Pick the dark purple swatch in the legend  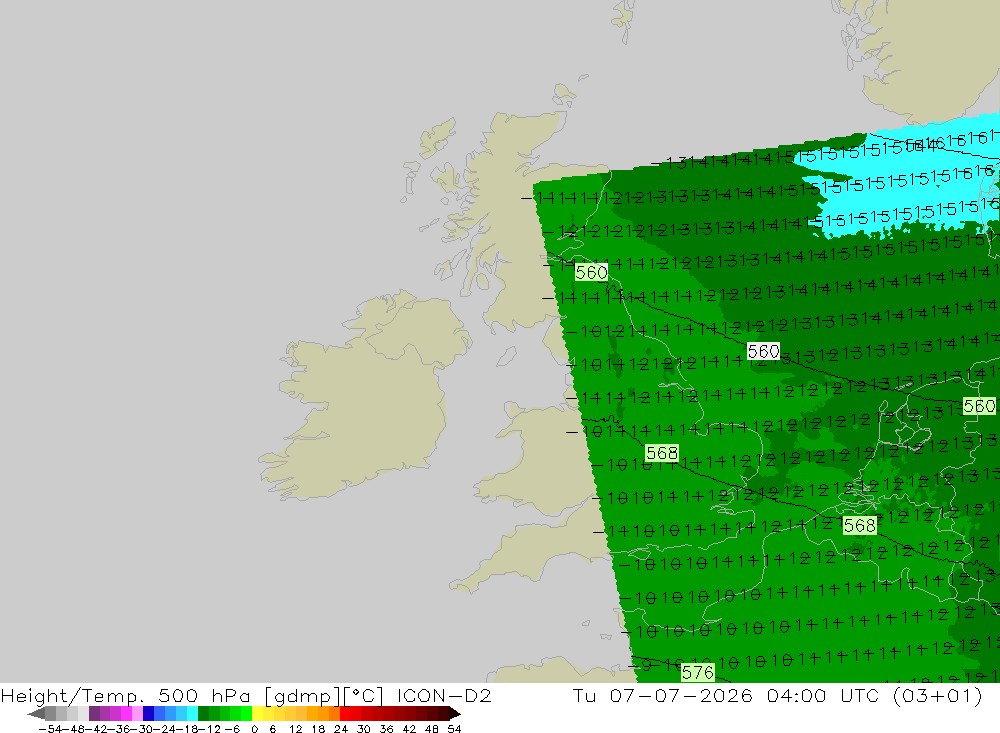point(94,714)
